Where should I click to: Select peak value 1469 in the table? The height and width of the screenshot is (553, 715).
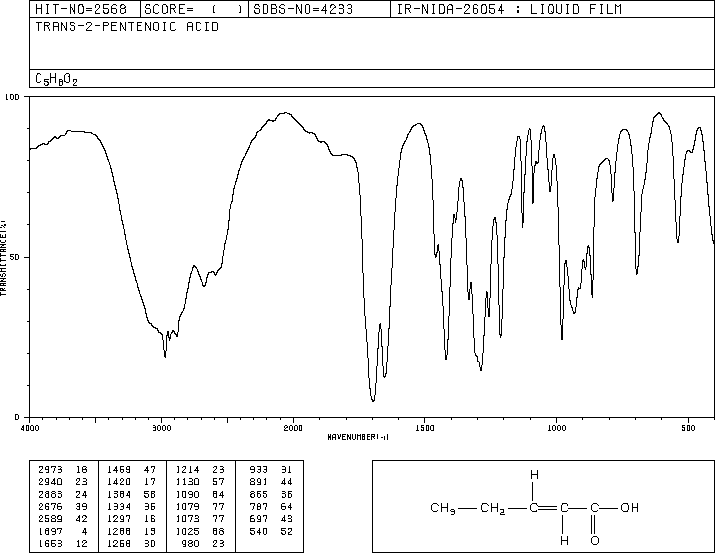tap(119, 470)
